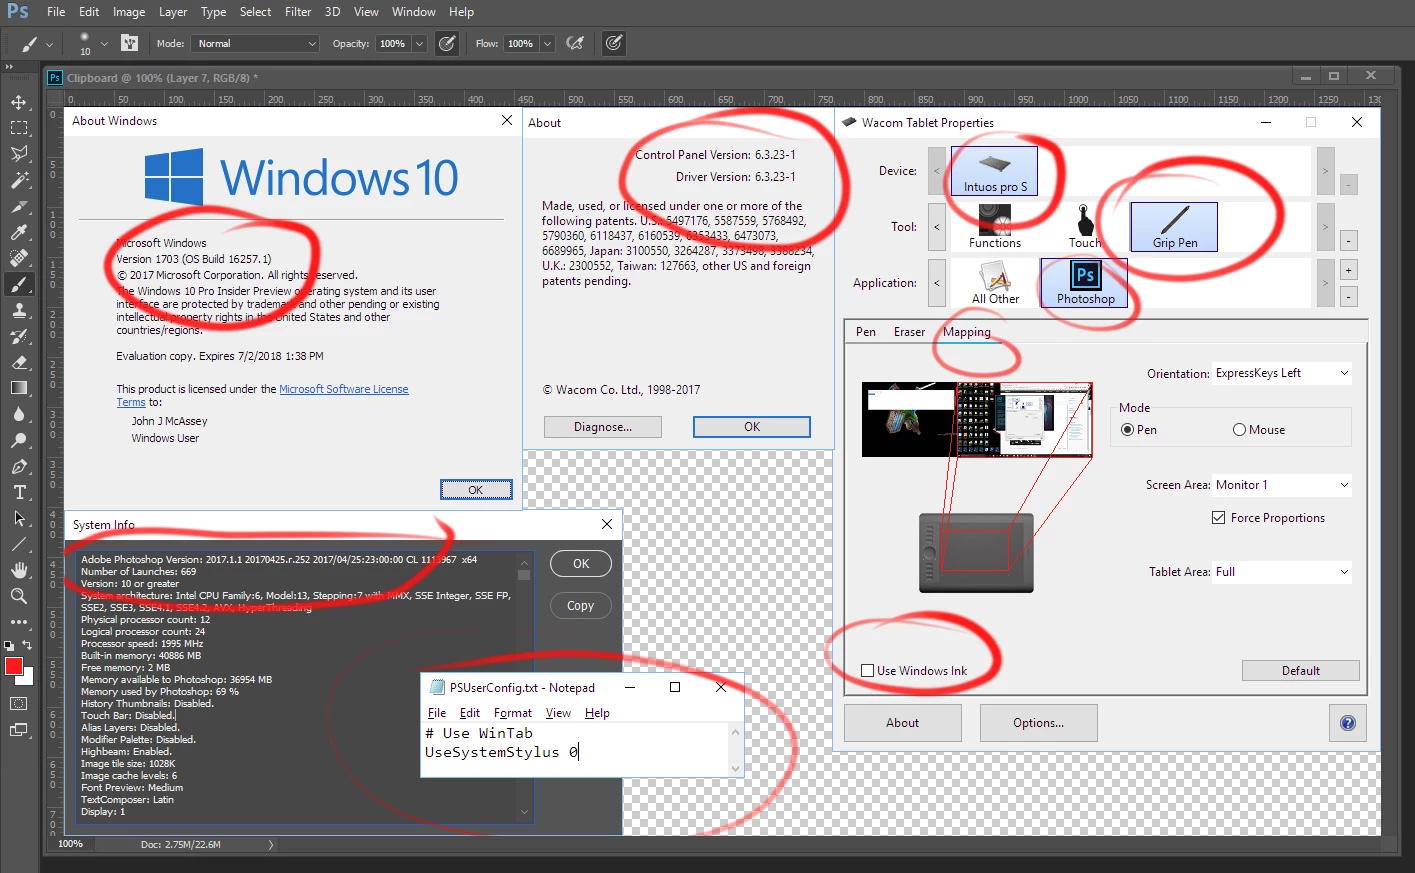Switch to the Mapping tab

coord(967,332)
